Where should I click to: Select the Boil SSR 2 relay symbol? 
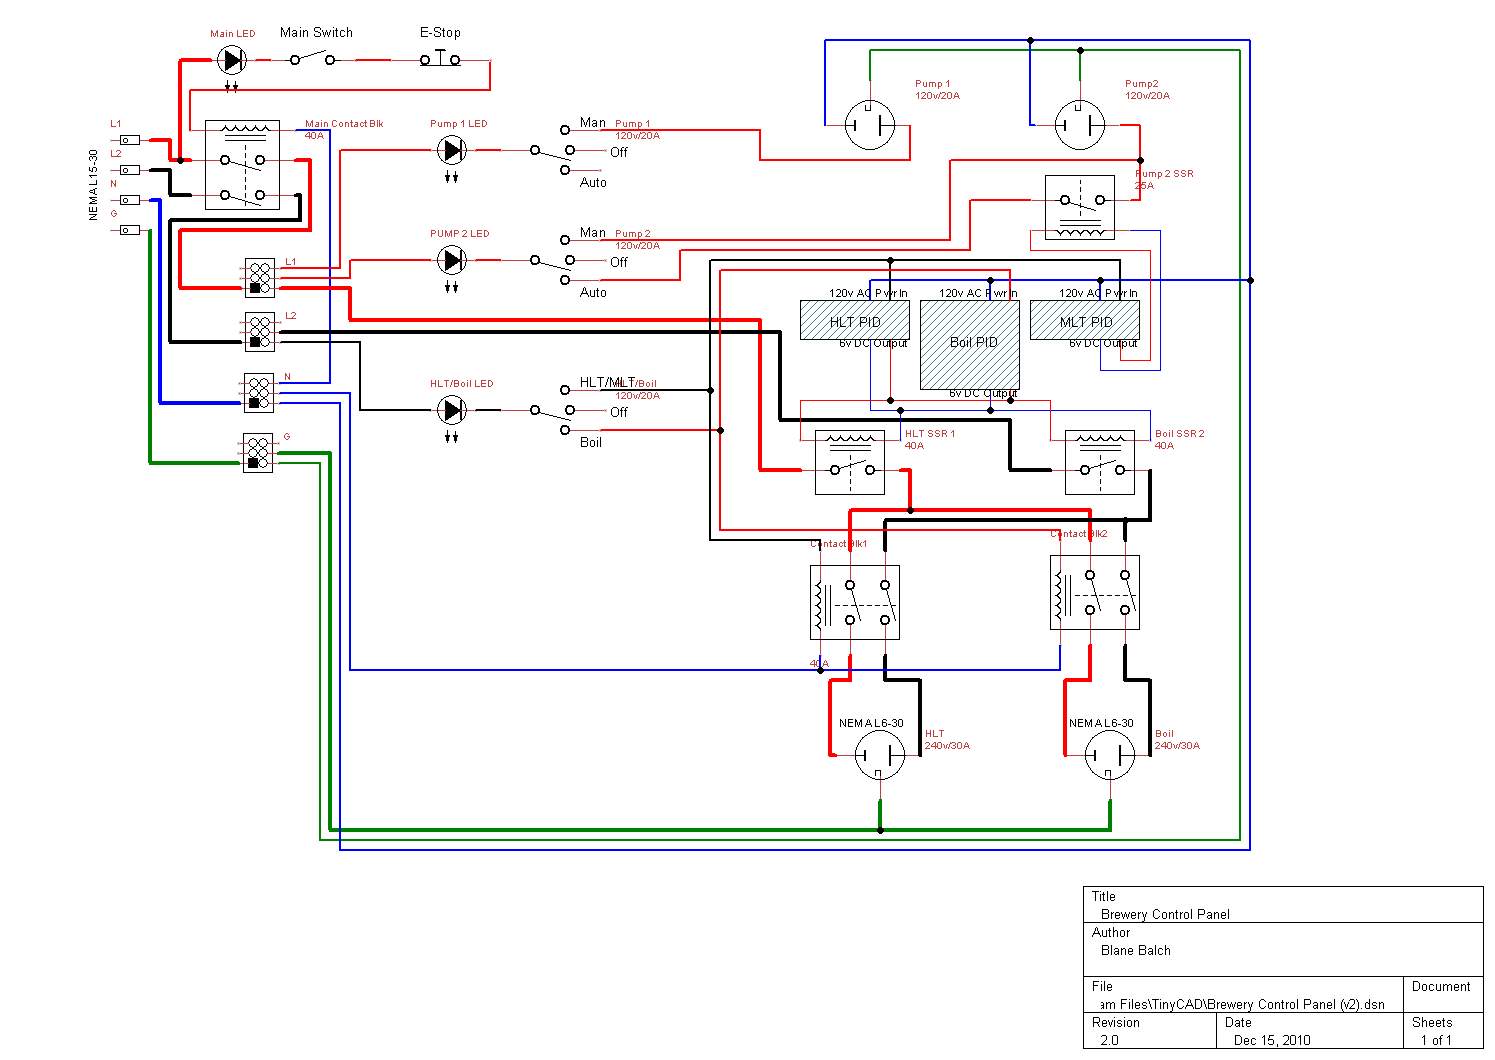[x=1100, y=462]
